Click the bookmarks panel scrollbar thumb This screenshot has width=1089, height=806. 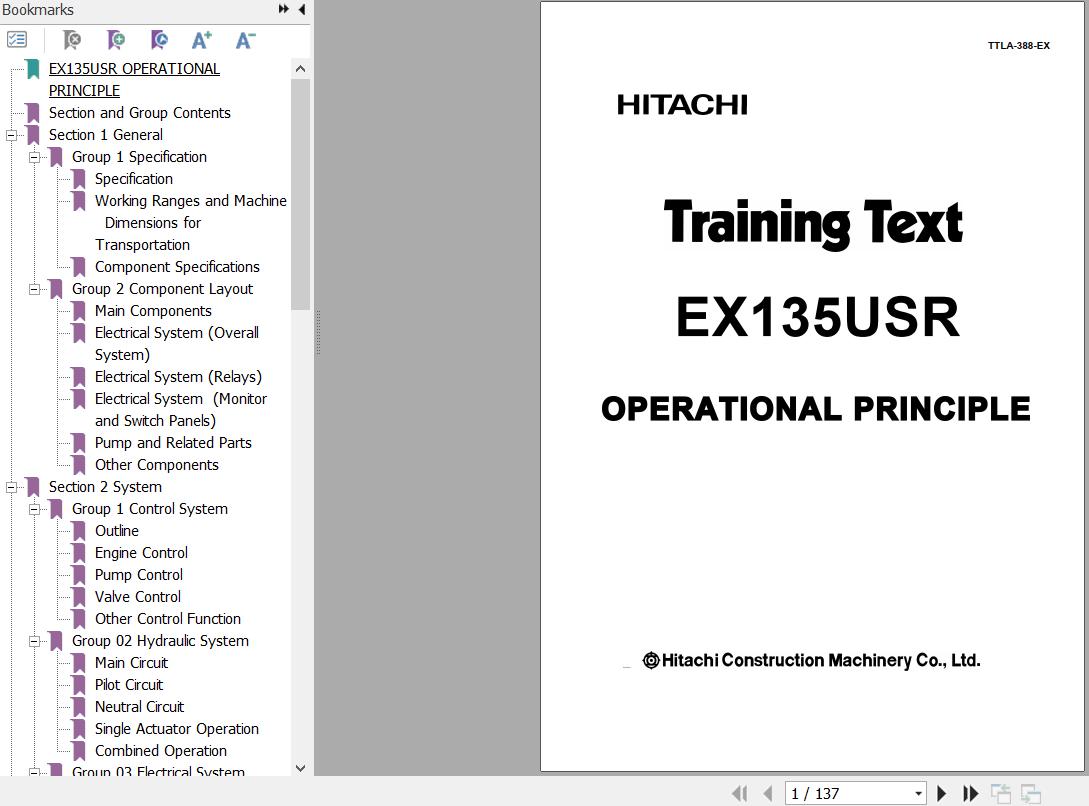pyautogui.click(x=300, y=194)
